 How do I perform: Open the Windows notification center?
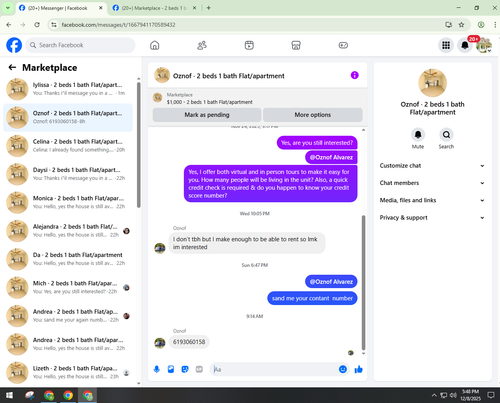(x=491, y=395)
